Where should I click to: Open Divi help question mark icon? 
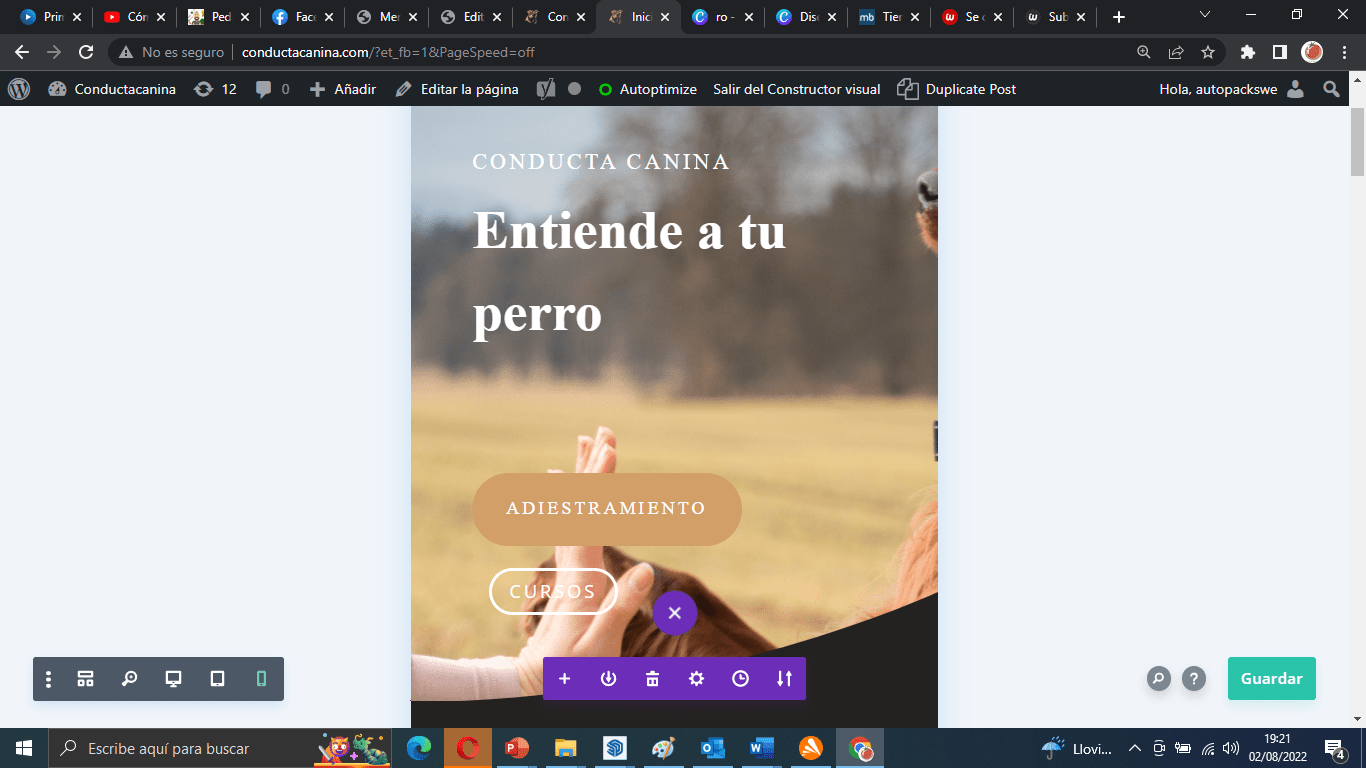[1194, 679]
